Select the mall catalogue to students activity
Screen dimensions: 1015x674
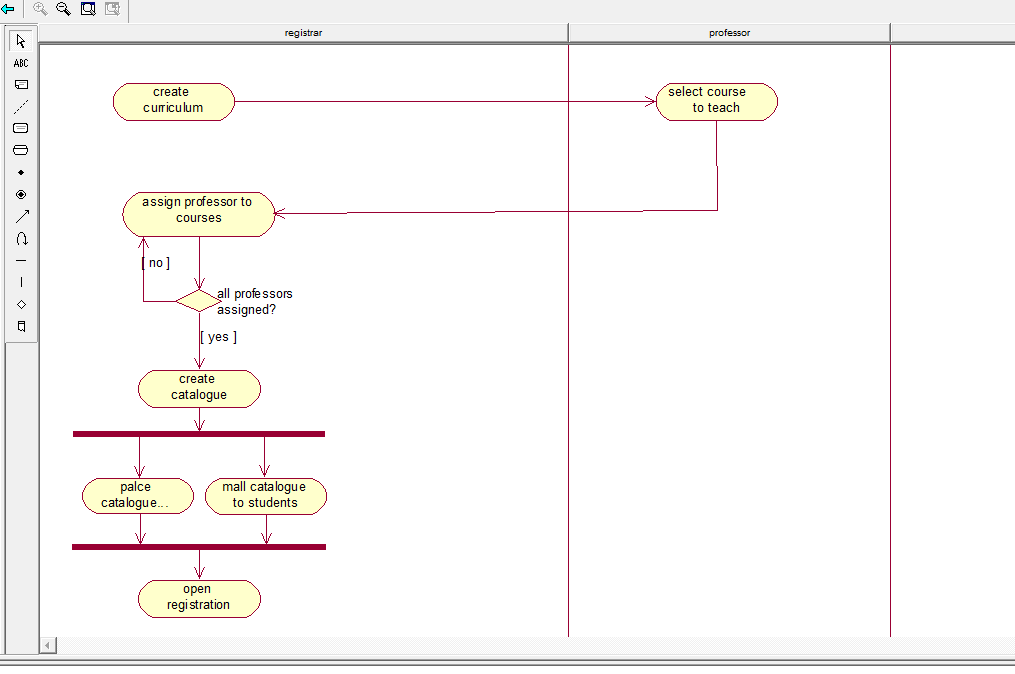tap(266, 496)
